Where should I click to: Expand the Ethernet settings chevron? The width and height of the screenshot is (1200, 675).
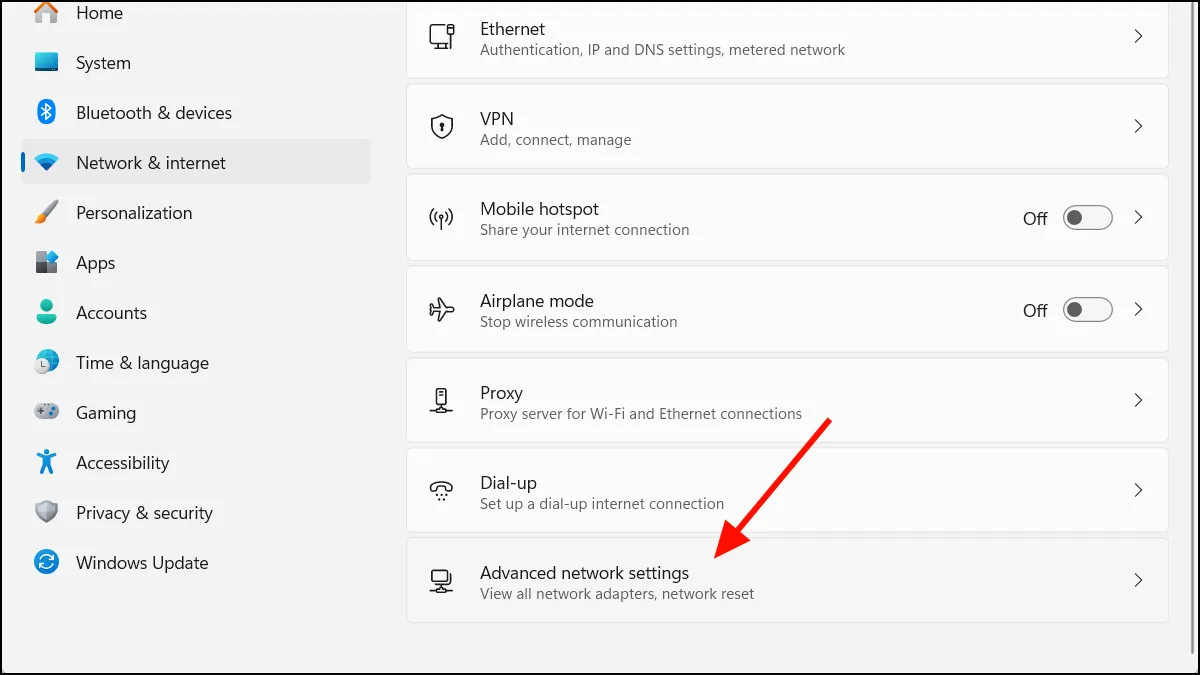1138,36
